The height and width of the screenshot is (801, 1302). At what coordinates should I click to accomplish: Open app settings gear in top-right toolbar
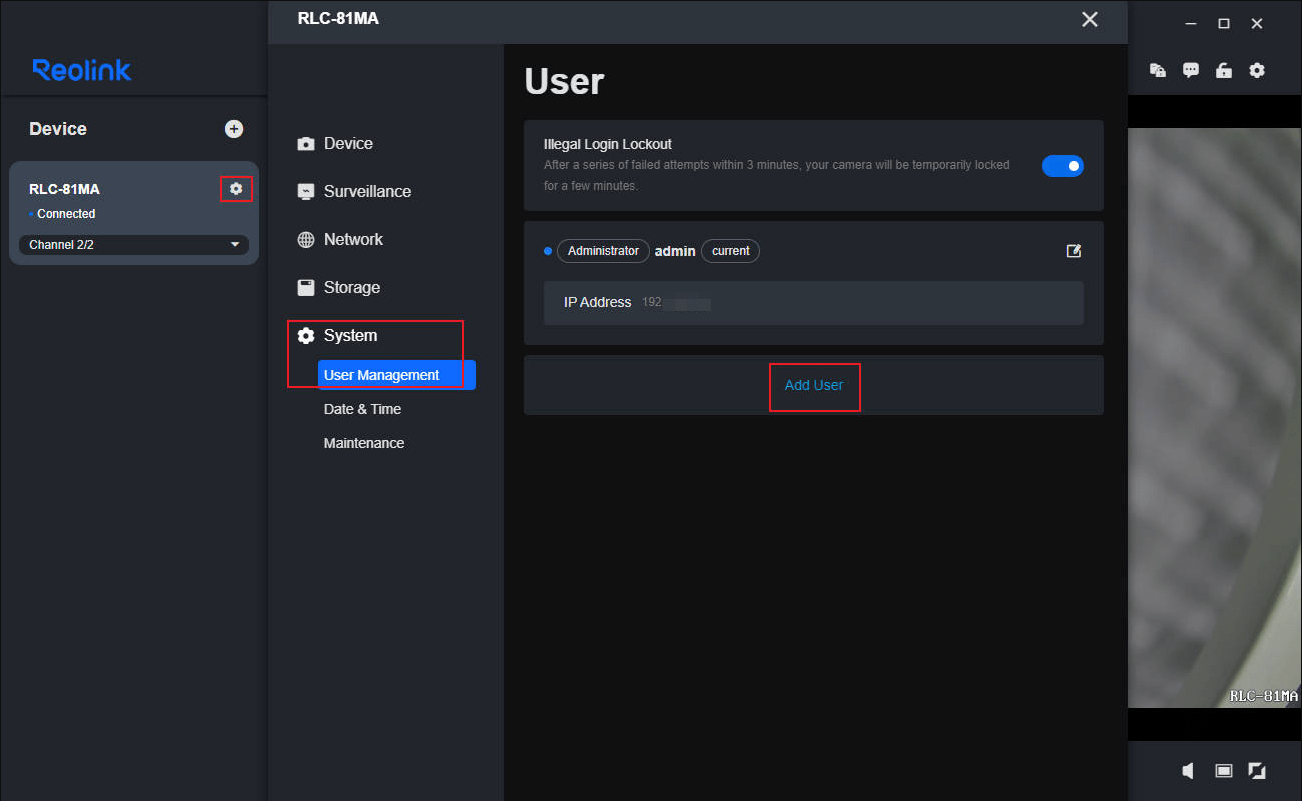point(1257,70)
